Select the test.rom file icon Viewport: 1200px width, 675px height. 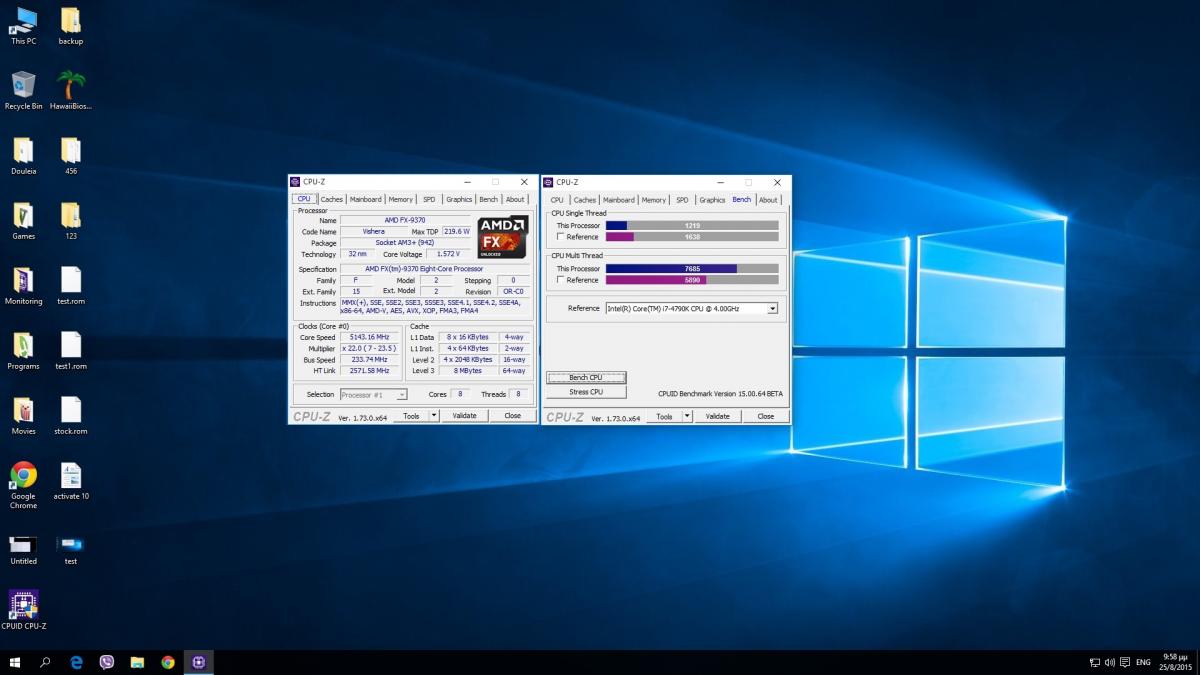pos(71,287)
